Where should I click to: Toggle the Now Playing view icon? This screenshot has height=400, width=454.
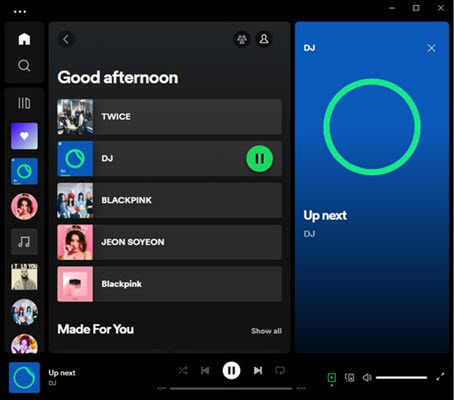click(332, 378)
